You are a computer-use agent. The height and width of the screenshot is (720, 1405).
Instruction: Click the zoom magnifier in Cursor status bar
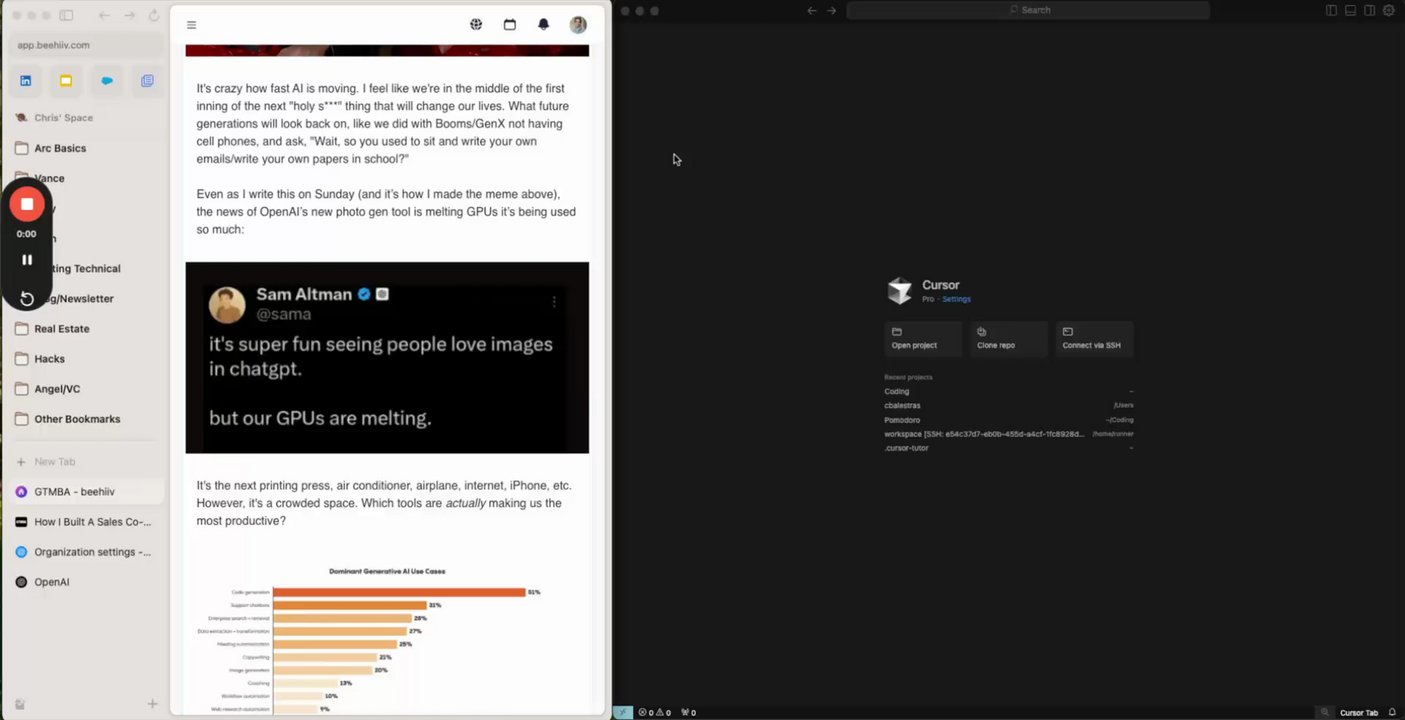pyautogui.click(x=1324, y=712)
